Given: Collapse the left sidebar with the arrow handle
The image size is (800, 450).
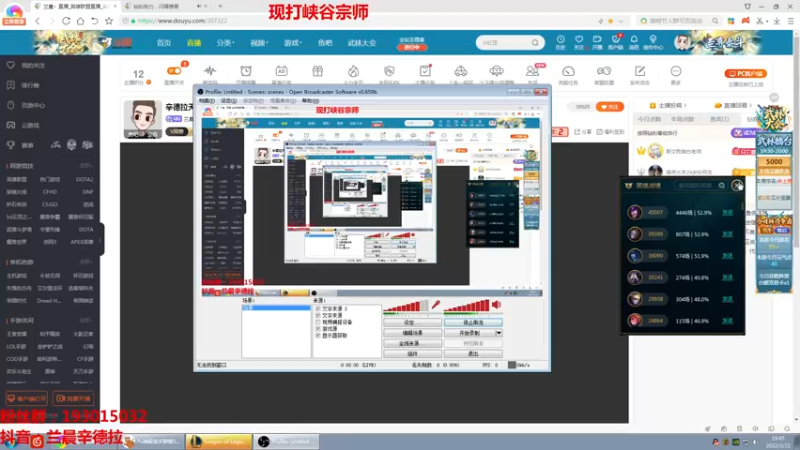Looking at the screenshot, I should (101, 240).
